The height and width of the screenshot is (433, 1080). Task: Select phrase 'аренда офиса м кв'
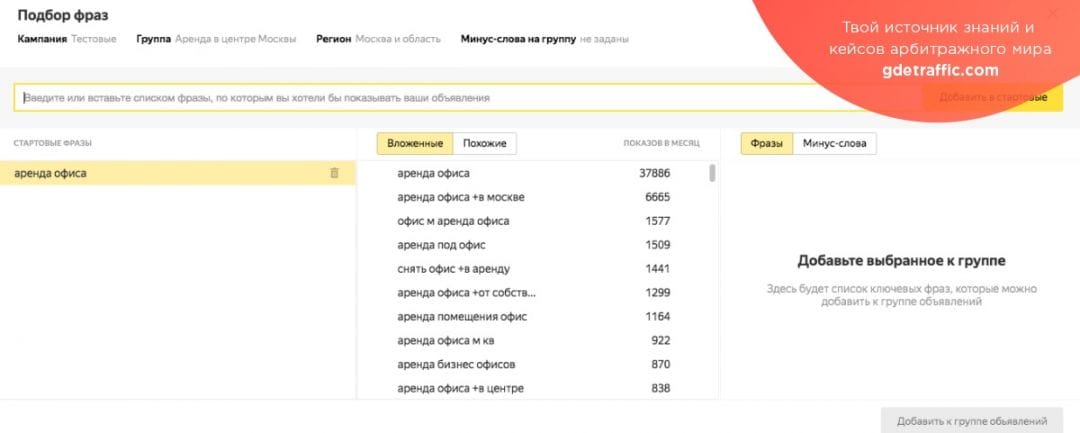point(447,340)
